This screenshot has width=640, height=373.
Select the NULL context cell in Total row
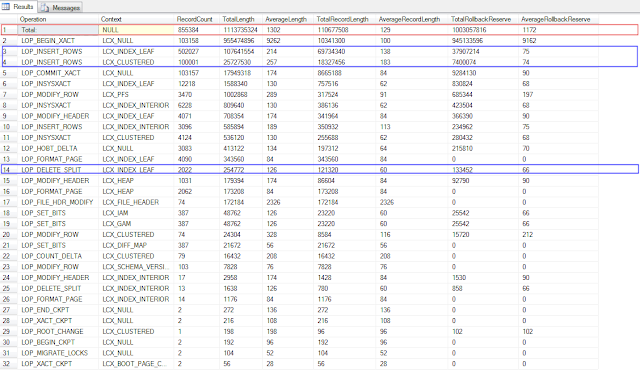[136, 30]
